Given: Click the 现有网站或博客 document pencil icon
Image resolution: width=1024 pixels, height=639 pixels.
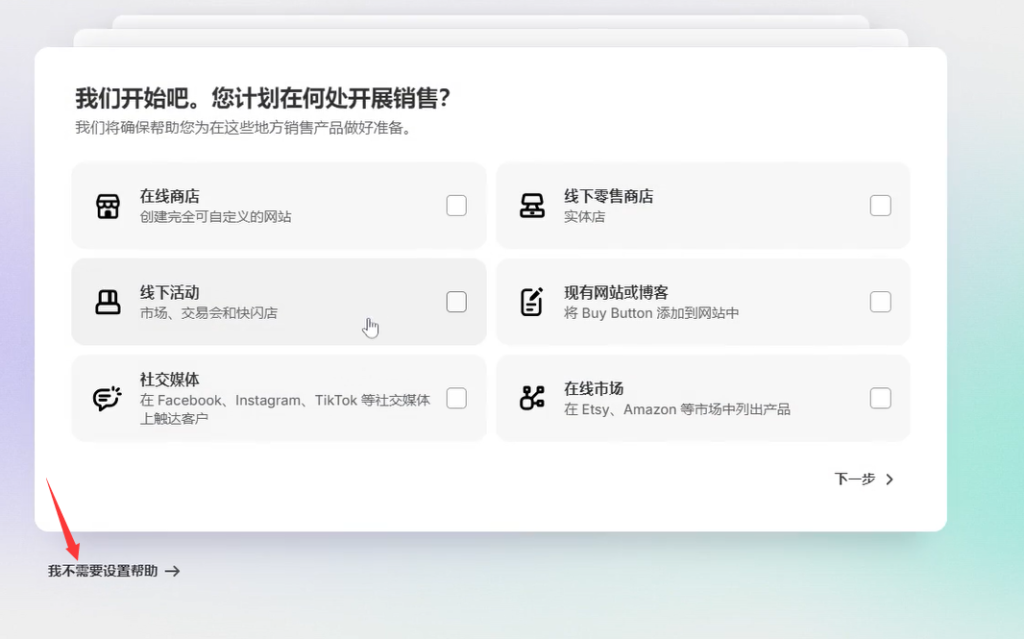Looking at the screenshot, I should pos(532,302).
